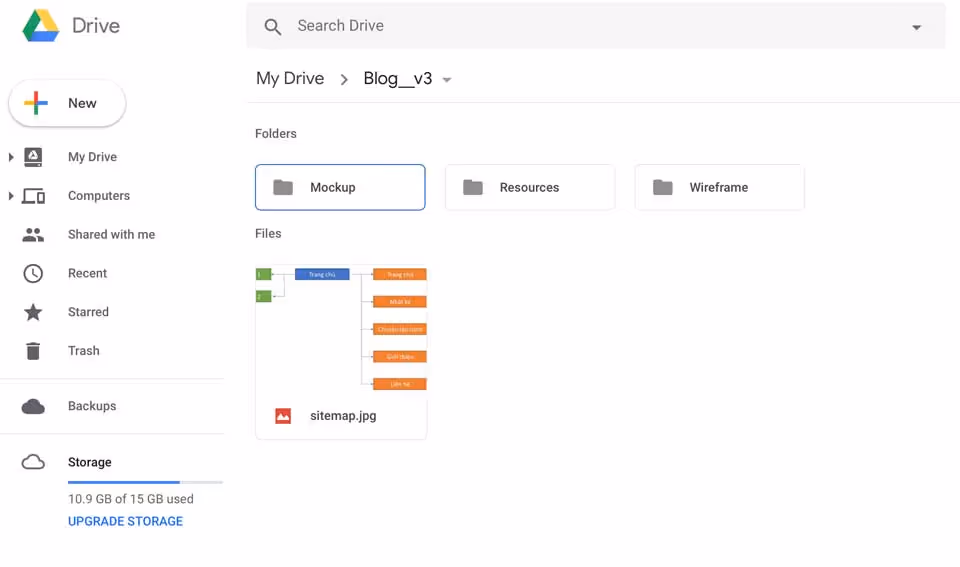Viewport: 960px width, 567px height.
Task: Click the New button
Action: pos(67,103)
